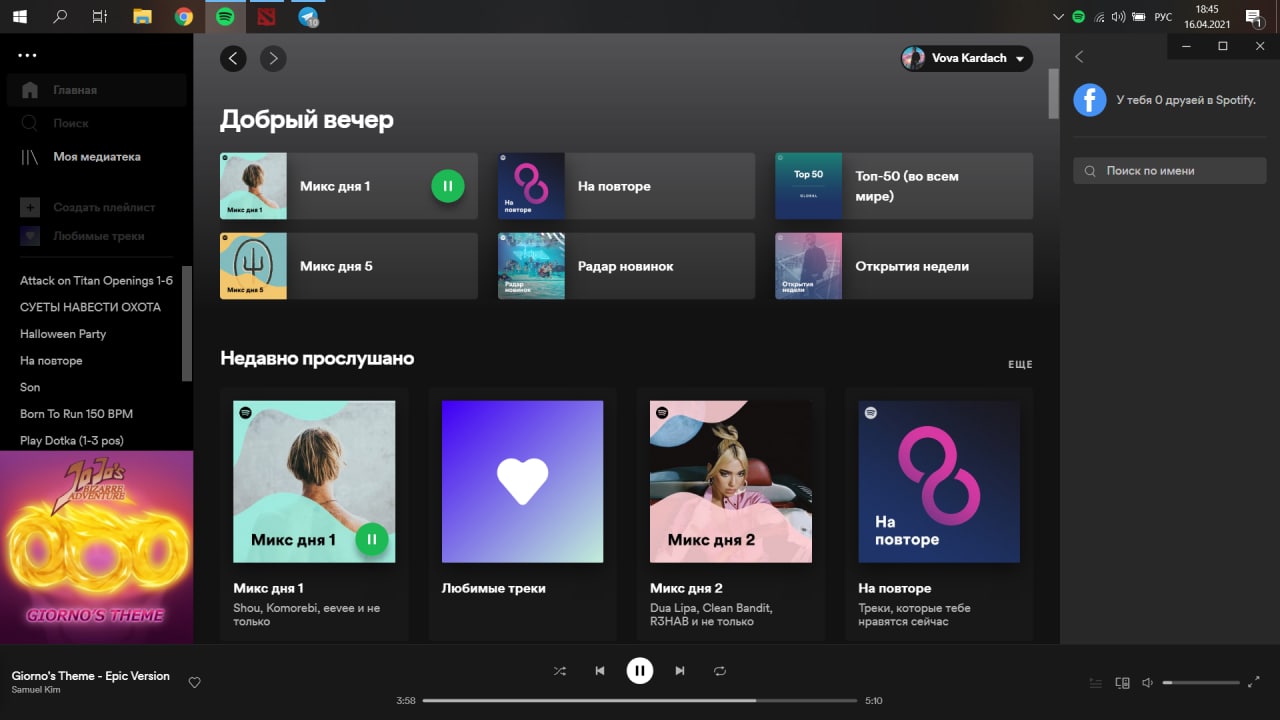
Task: Open Vova Kardach account dropdown
Action: point(966,58)
